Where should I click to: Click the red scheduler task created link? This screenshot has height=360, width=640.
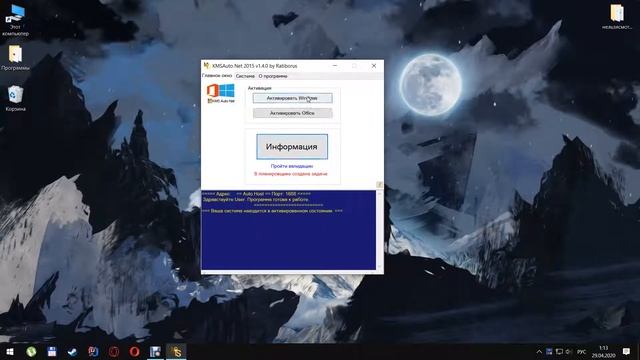(291, 174)
